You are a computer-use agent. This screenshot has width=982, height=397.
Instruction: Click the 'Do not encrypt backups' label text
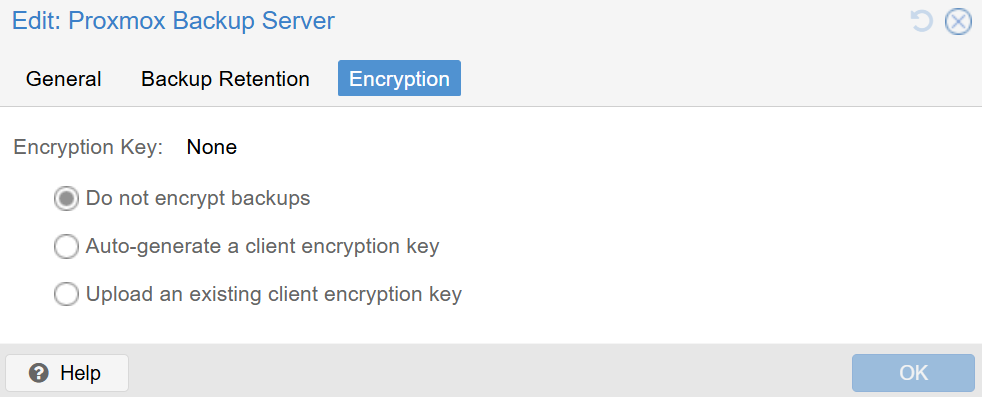point(198,198)
